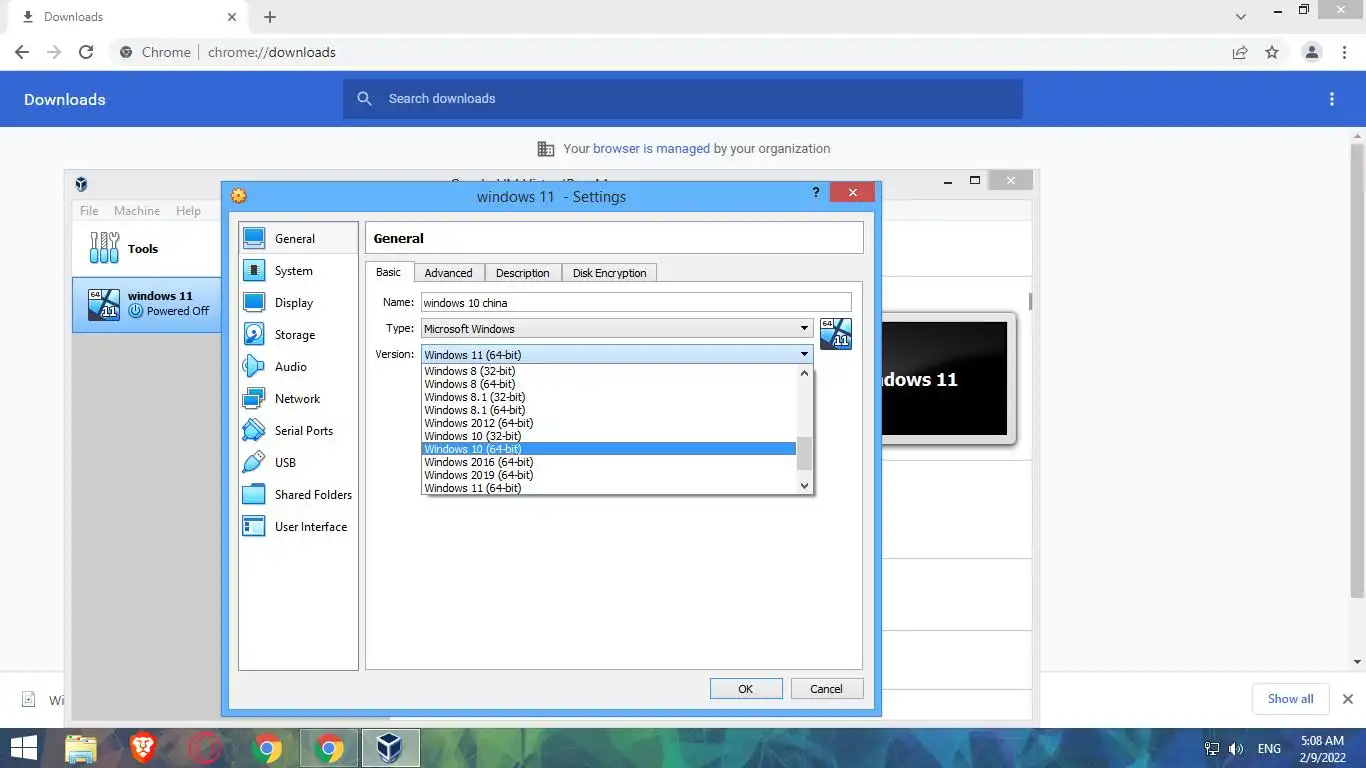Image resolution: width=1366 pixels, height=768 pixels.
Task: Select Windows 11 (64-bit) in version list
Action: coord(609,488)
